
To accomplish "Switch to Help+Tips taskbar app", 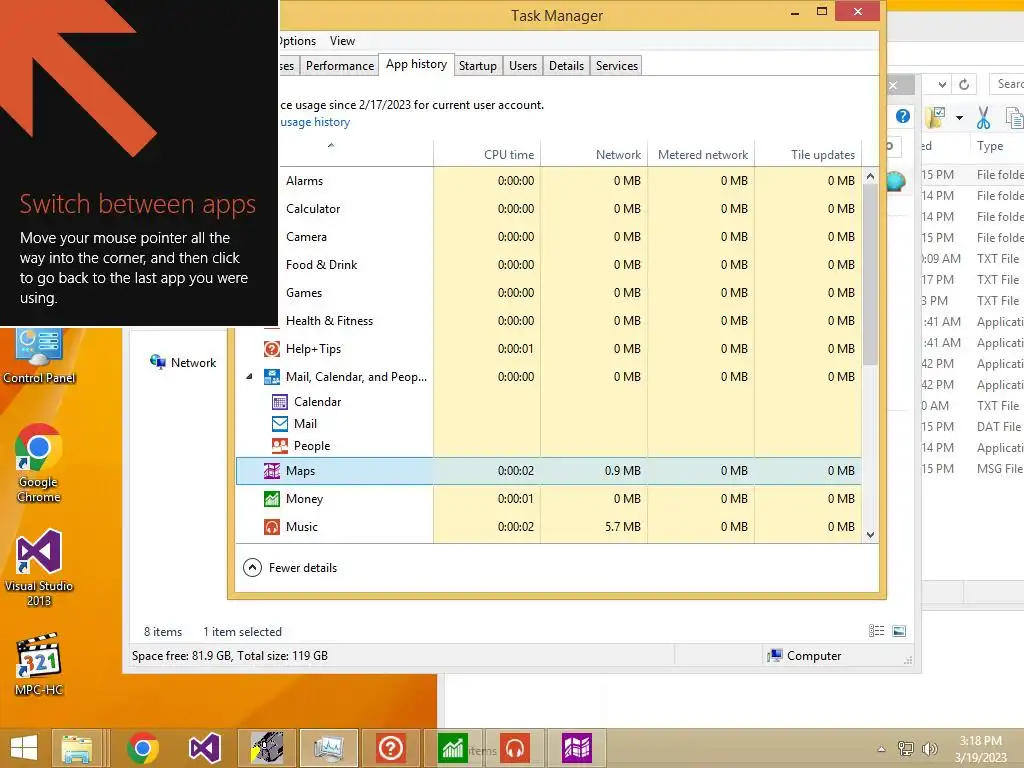I will click(391, 748).
